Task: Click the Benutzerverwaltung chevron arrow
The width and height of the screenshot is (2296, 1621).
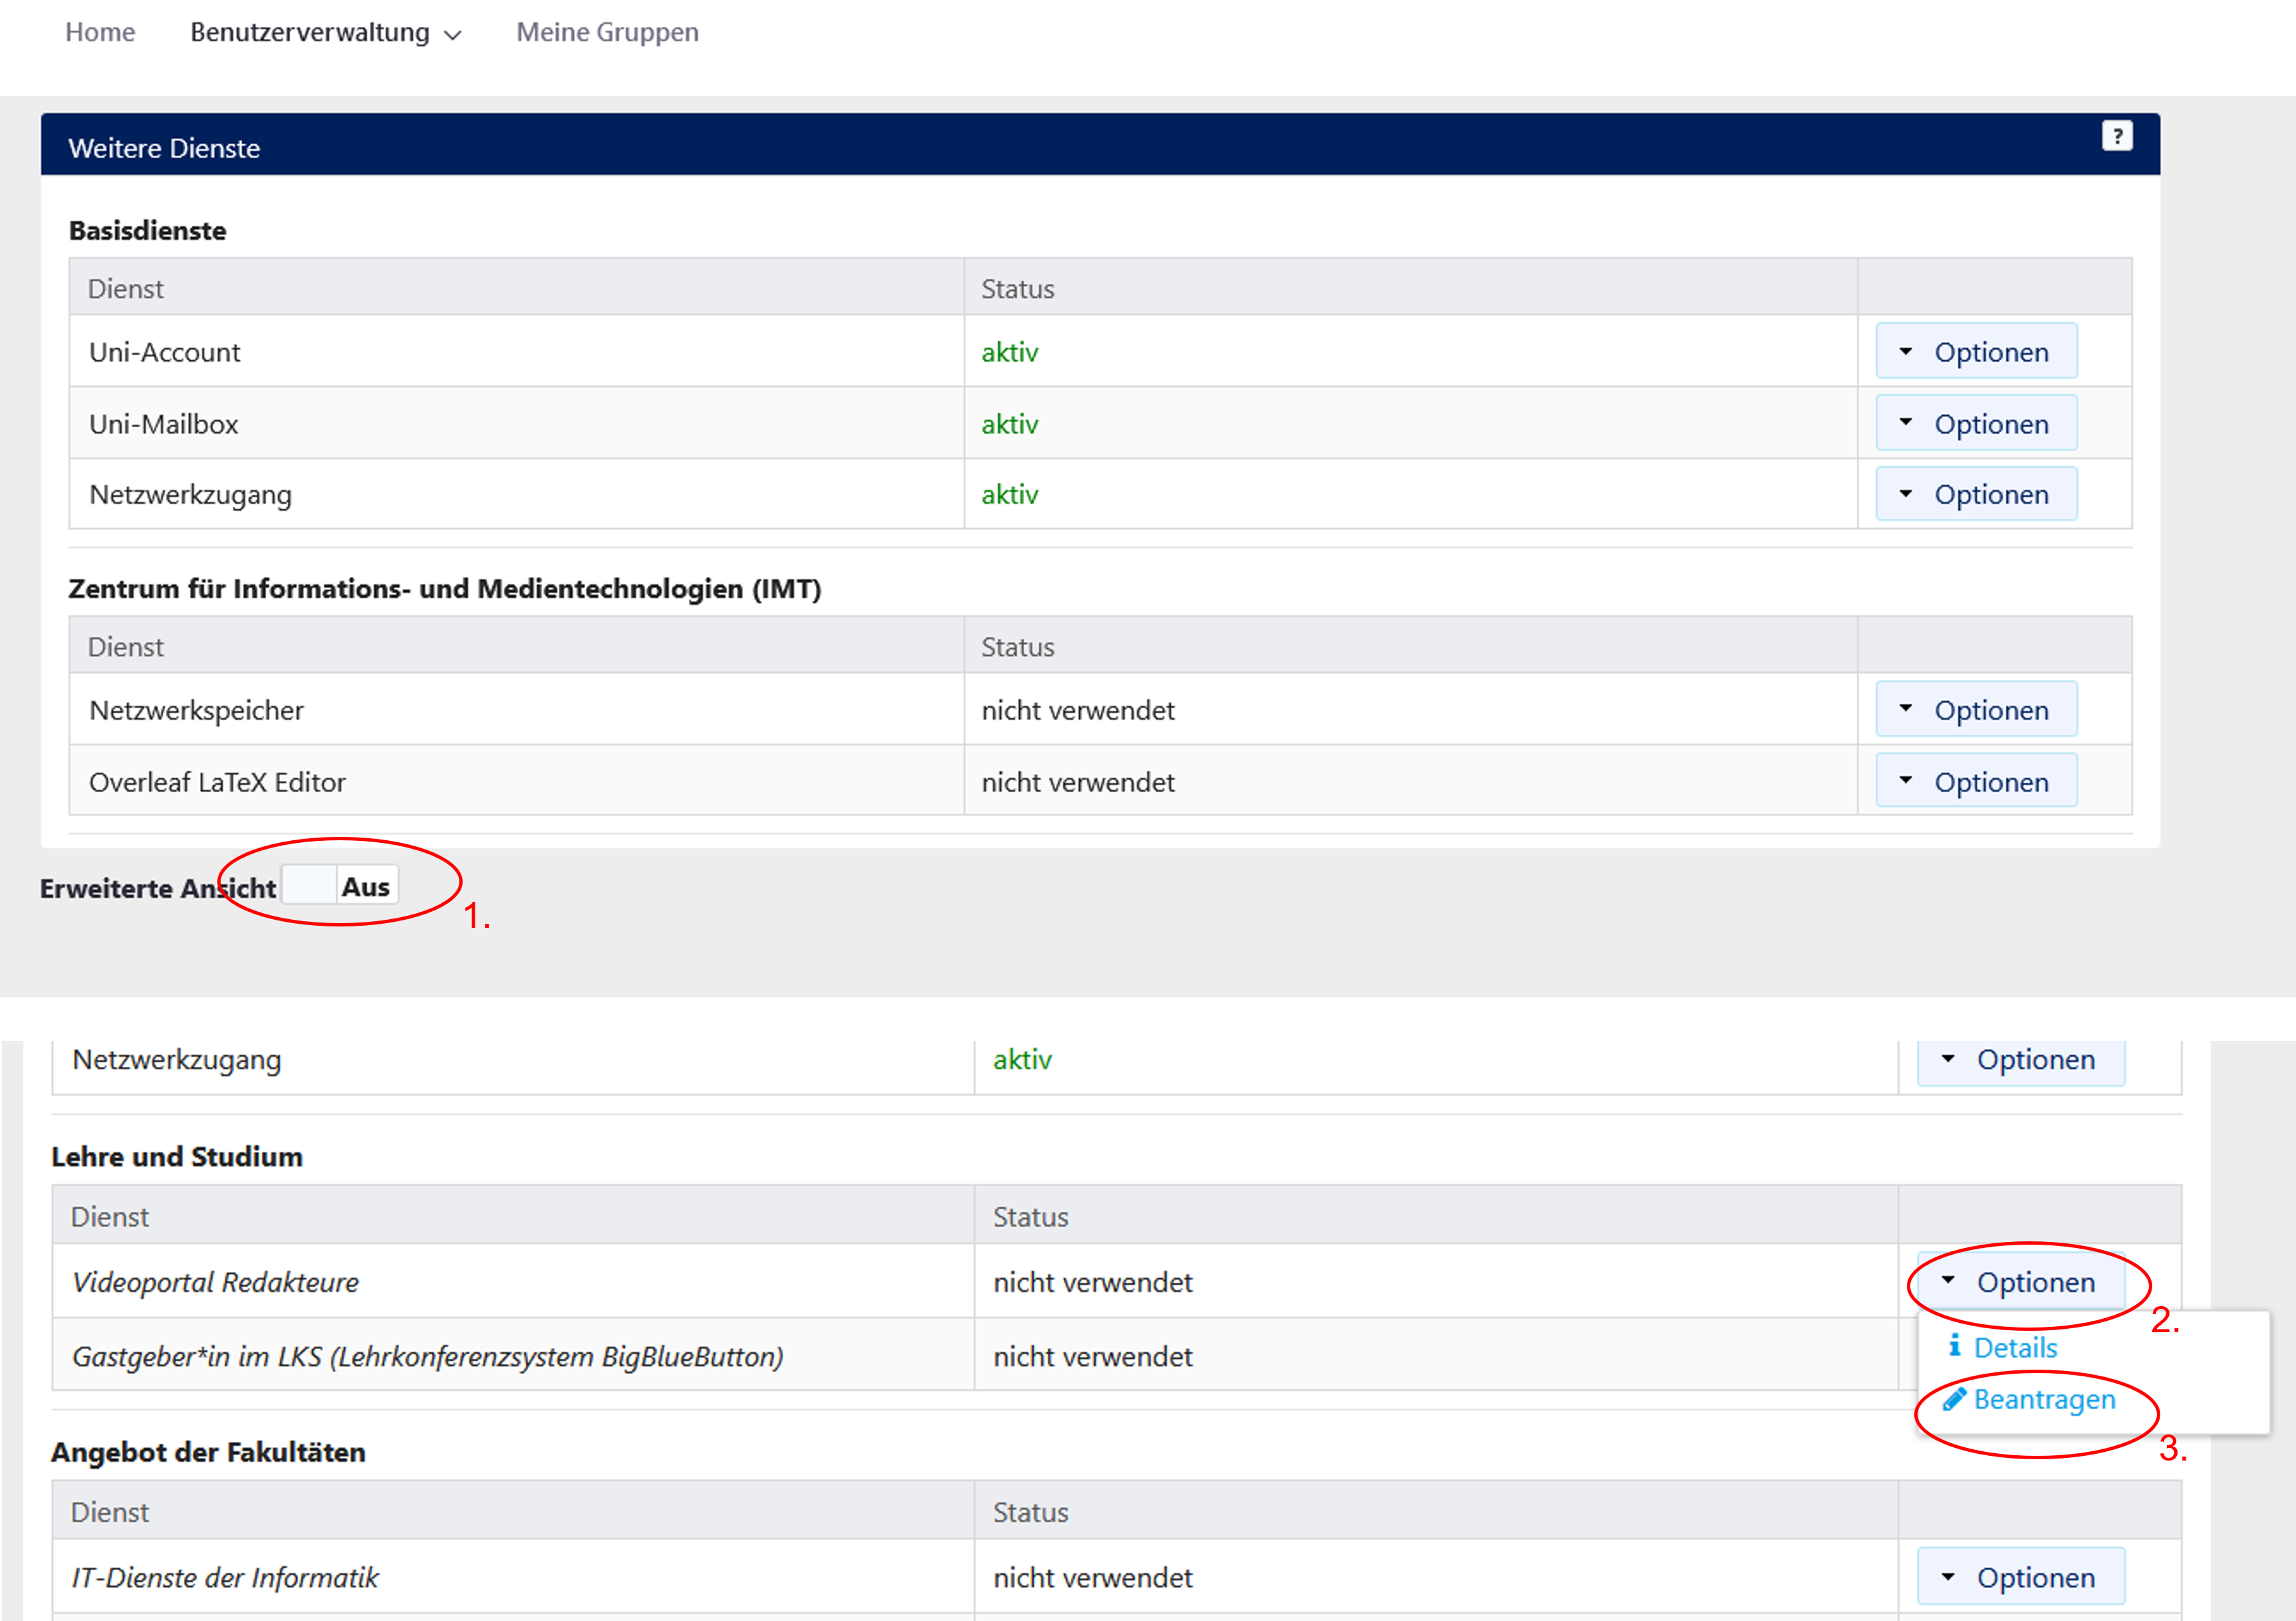Action: click(x=453, y=35)
